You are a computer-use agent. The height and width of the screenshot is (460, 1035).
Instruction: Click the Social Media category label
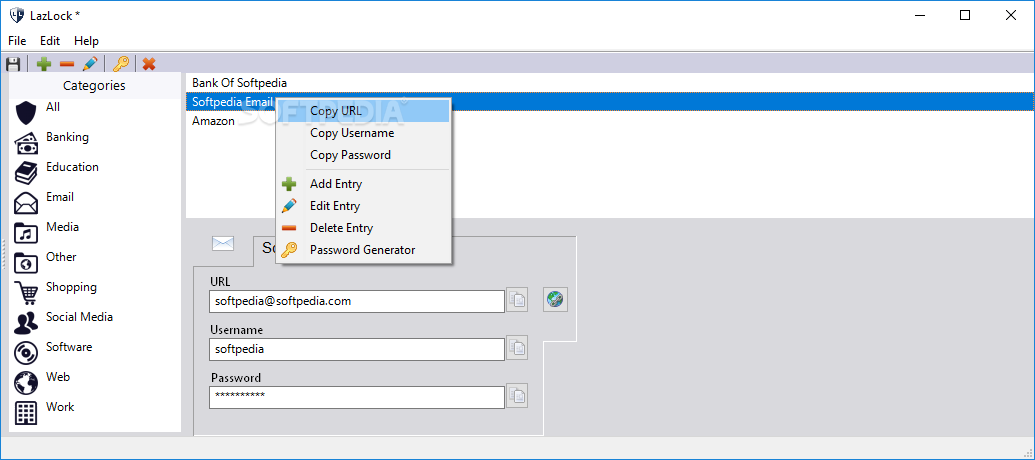click(x=79, y=317)
